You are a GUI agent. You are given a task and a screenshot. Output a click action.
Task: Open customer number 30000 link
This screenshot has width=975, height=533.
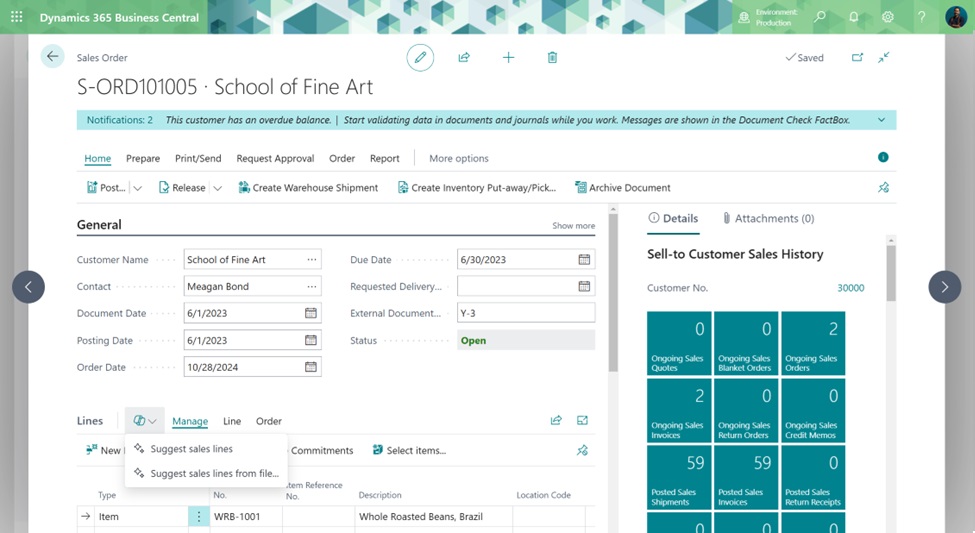tap(850, 288)
